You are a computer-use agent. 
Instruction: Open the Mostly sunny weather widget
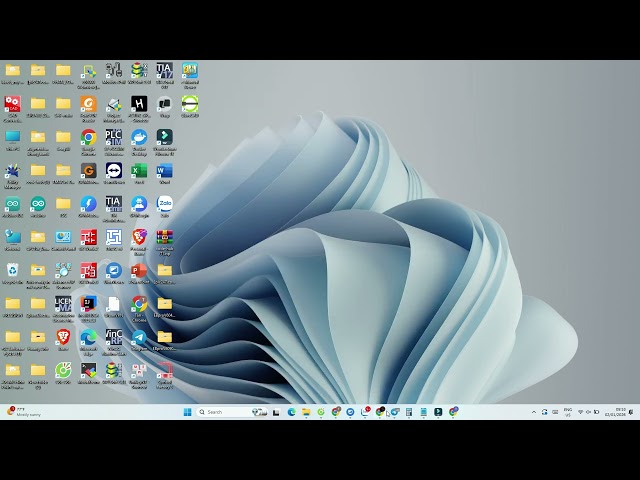coord(24,411)
